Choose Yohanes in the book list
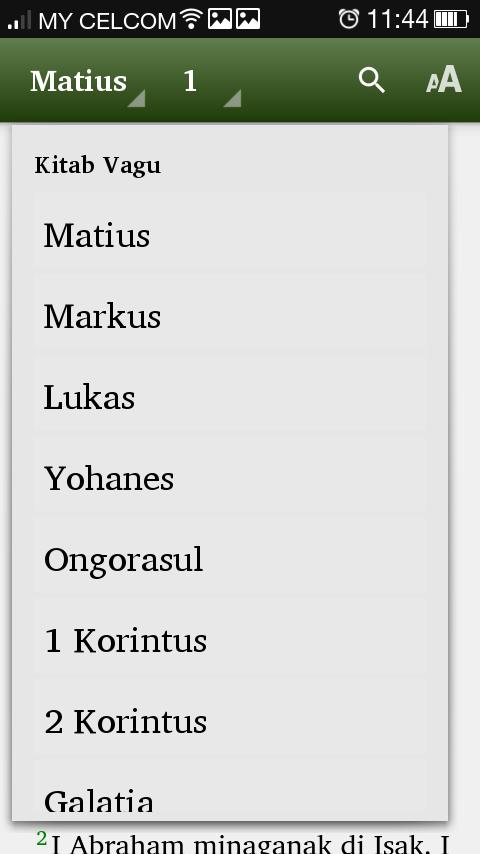This screenshot has width=480, height=854. (230, 478)
